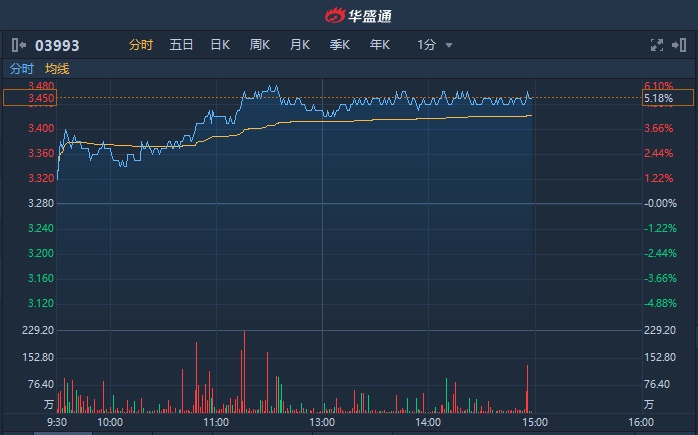Switch to the 五日 chart tab
The width and height of the screenshot is (698, 435).
pyautogui.click(x=181, y=45)
